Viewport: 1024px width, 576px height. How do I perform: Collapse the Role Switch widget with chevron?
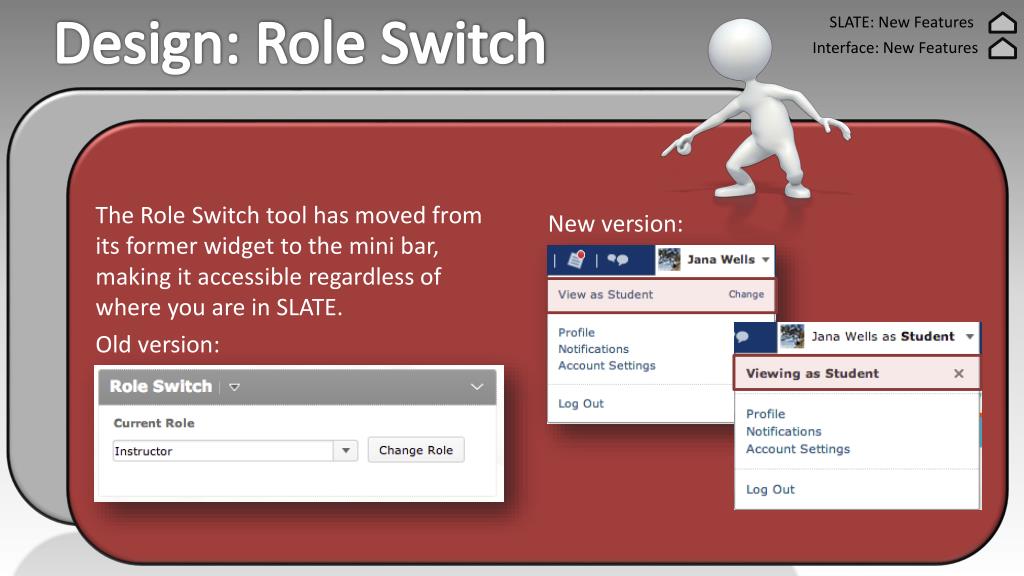477,387
